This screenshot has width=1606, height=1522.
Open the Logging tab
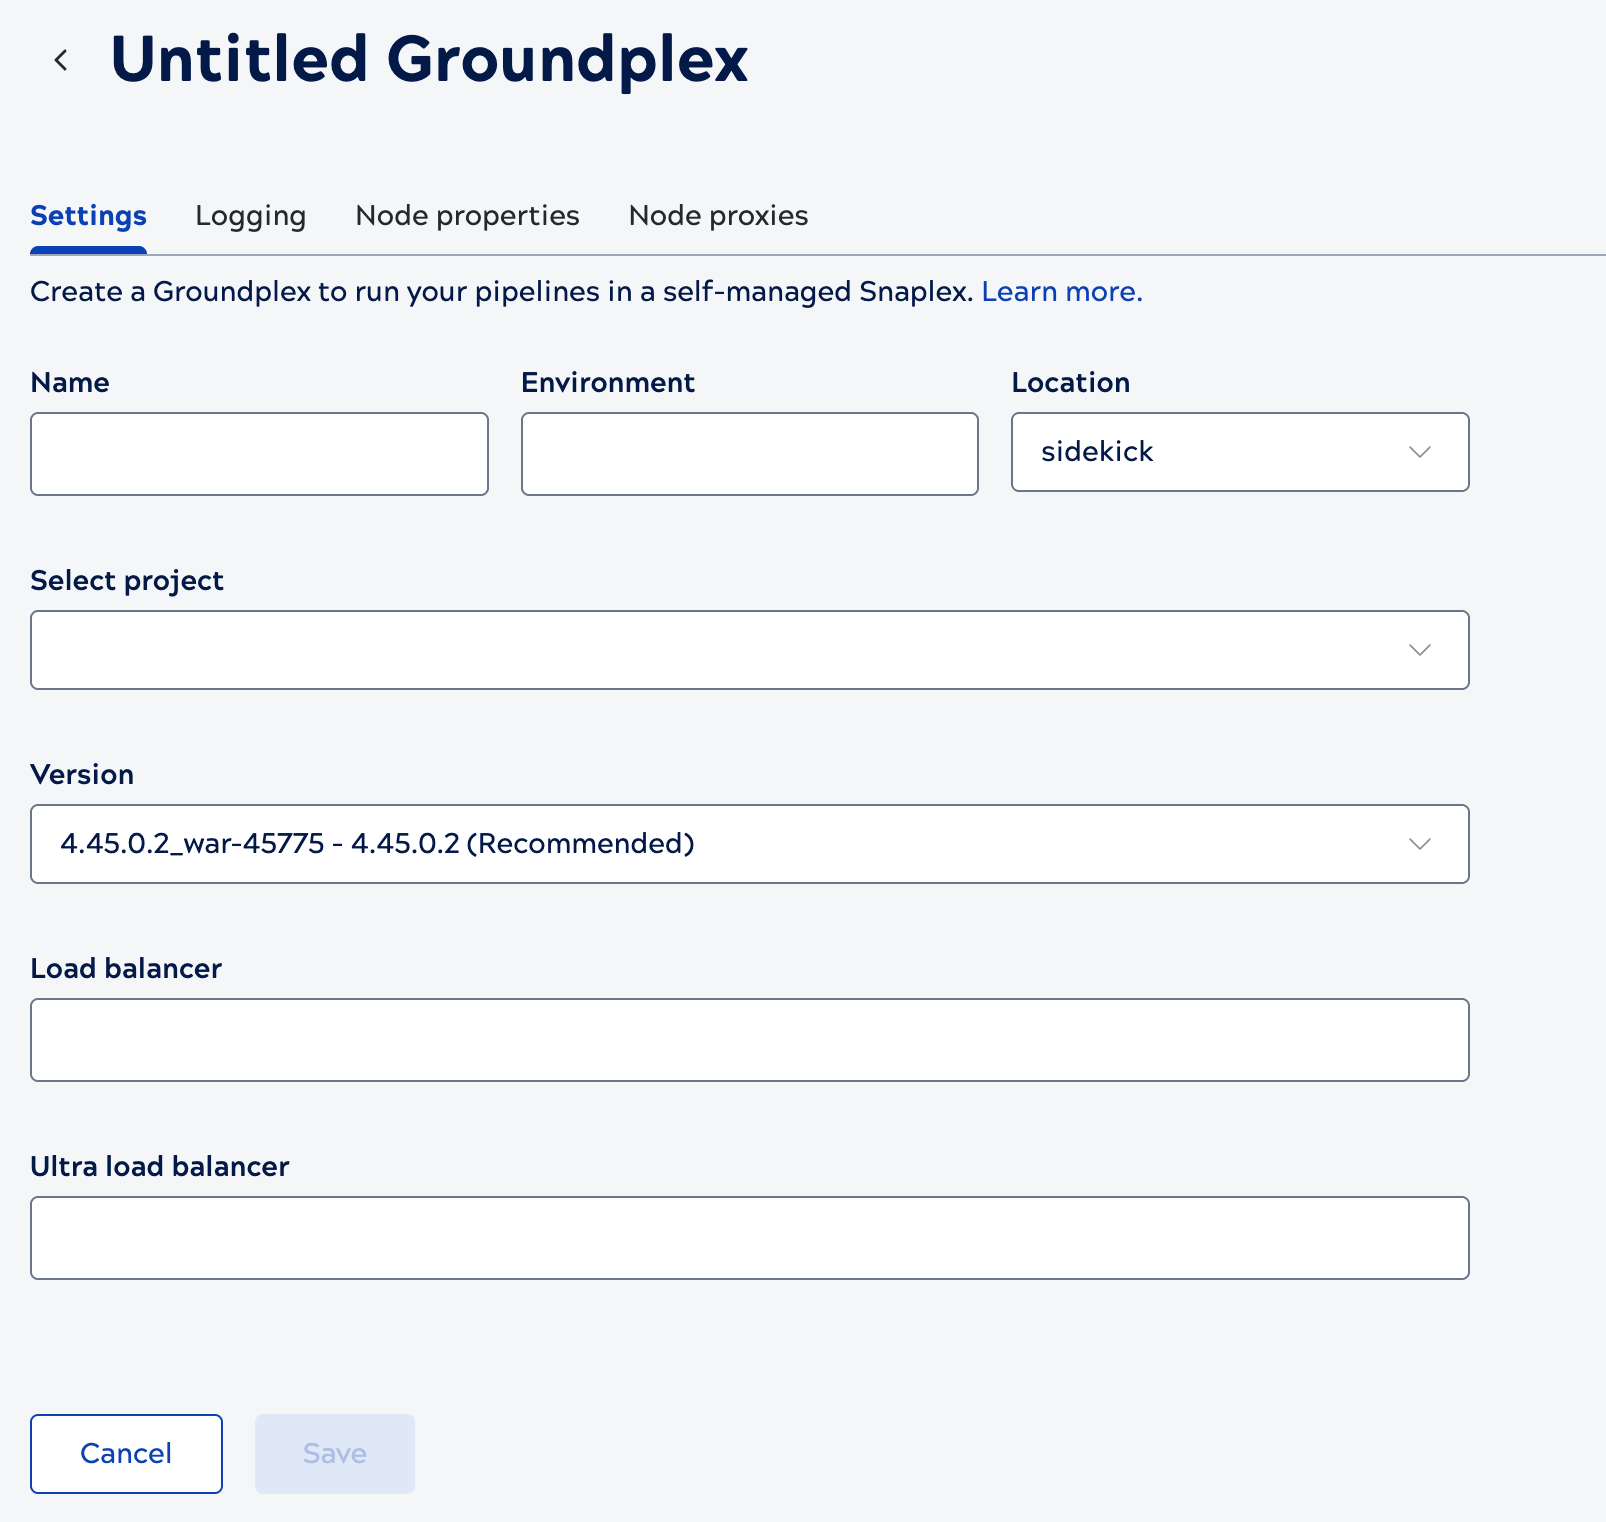250,216
